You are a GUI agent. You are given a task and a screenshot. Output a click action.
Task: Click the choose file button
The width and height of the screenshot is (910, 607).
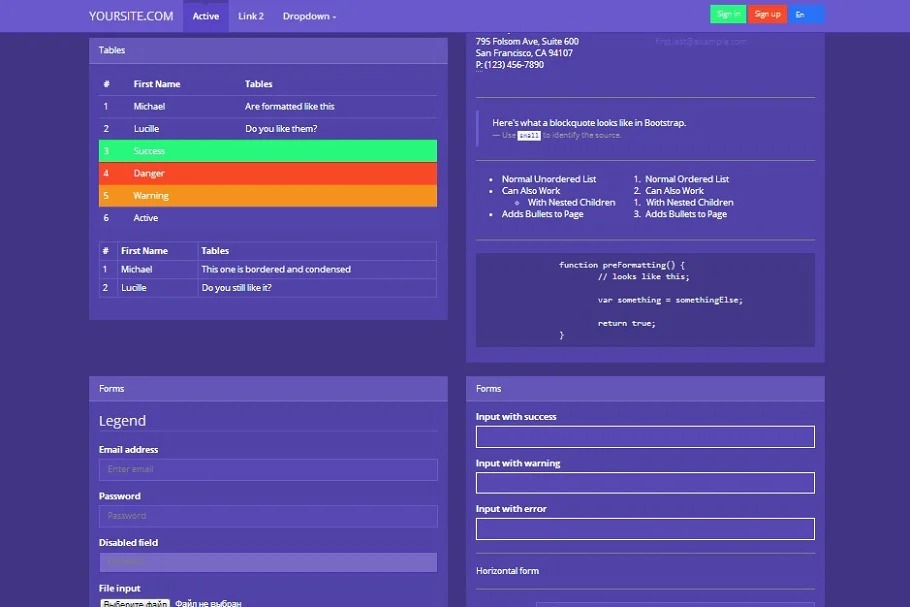pyautogui.click(x=135, y=603)
